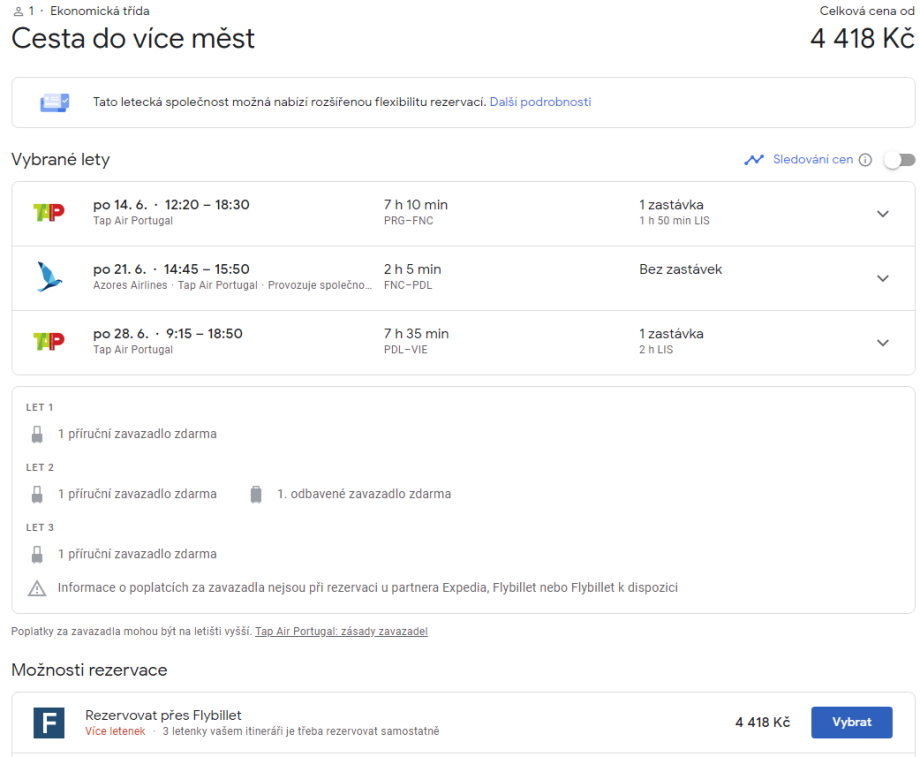Open the Další podrobnosti link
The image size is (920, 757).
pos(540,102)
